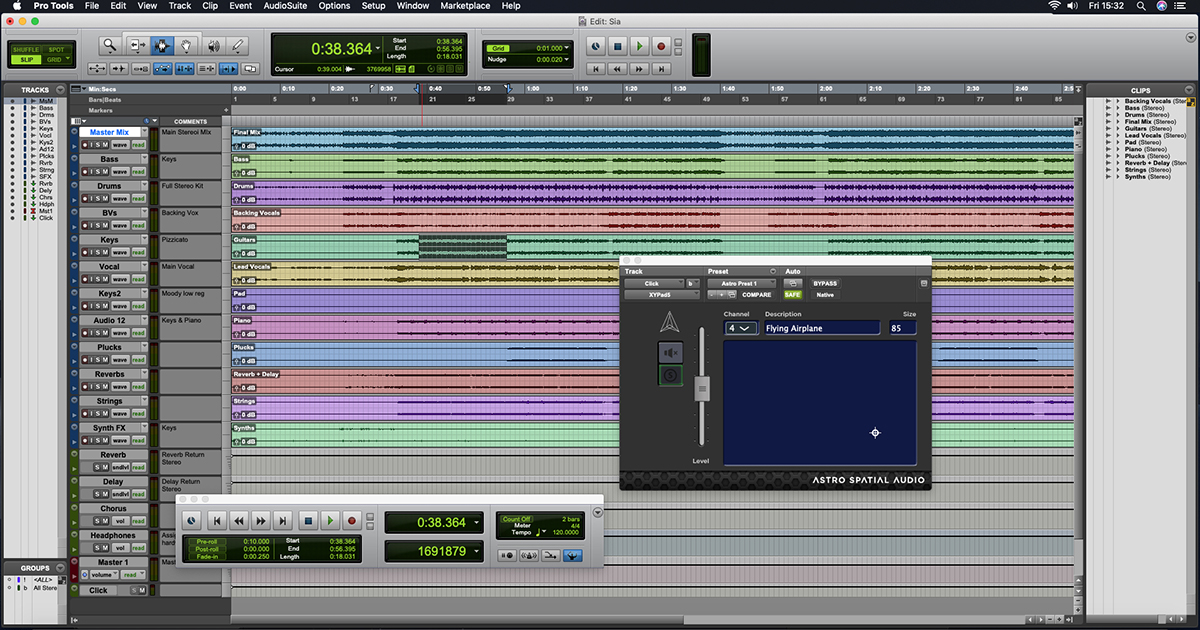Toggle SAFE automation in Astro plugin

[793, 295]
